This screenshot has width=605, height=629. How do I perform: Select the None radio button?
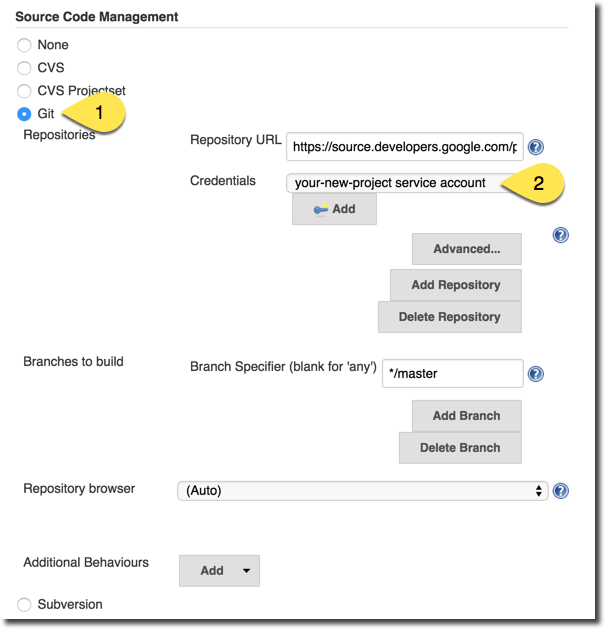pyautogui.click(x=24, y=45)
